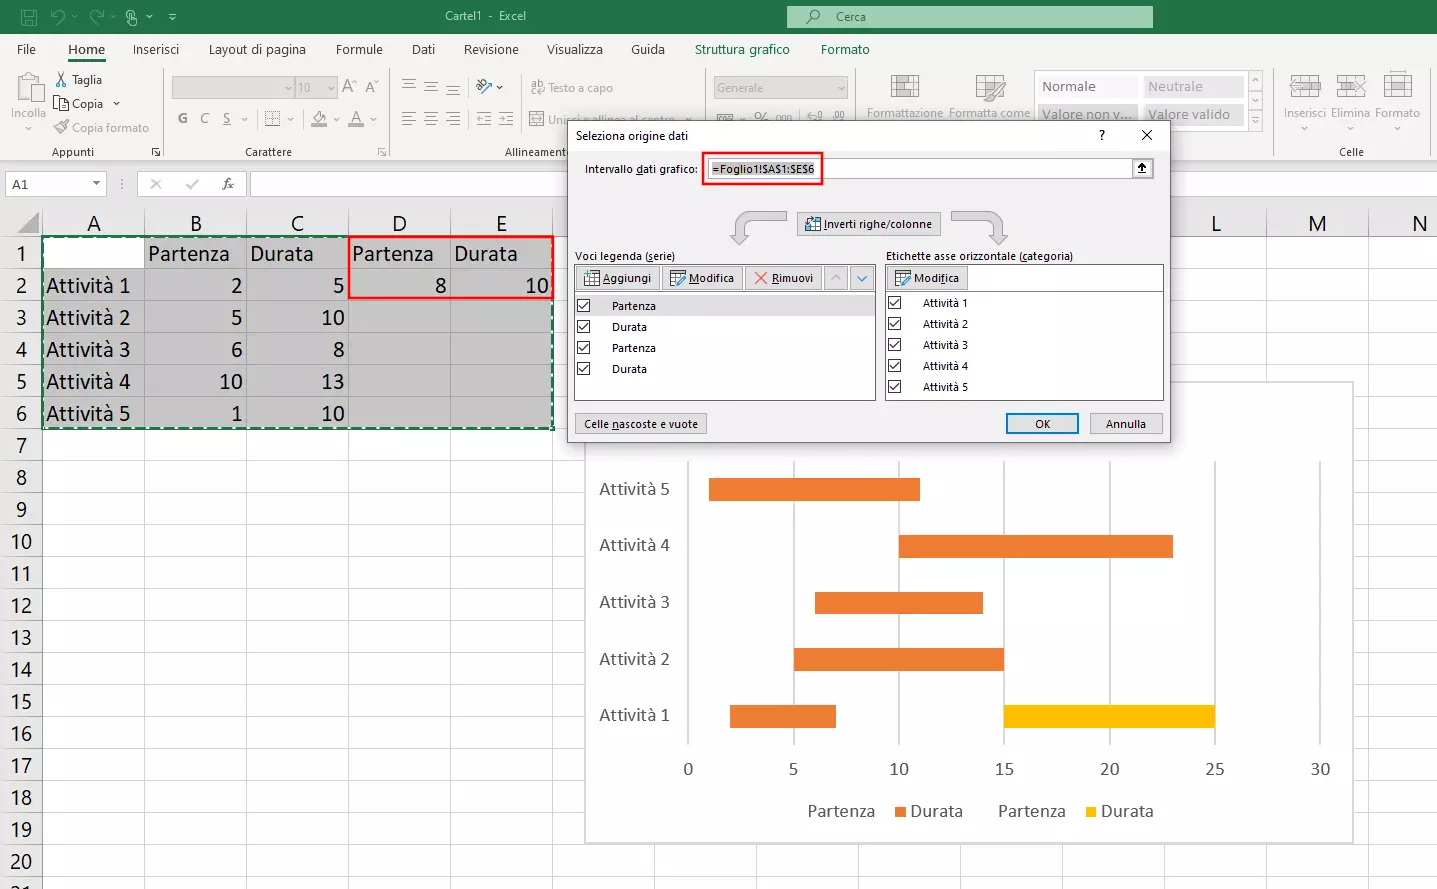This screenshot has height=889, width=1437.
Task: Click the Formatta come tabella icon
Action: [990, 87]
